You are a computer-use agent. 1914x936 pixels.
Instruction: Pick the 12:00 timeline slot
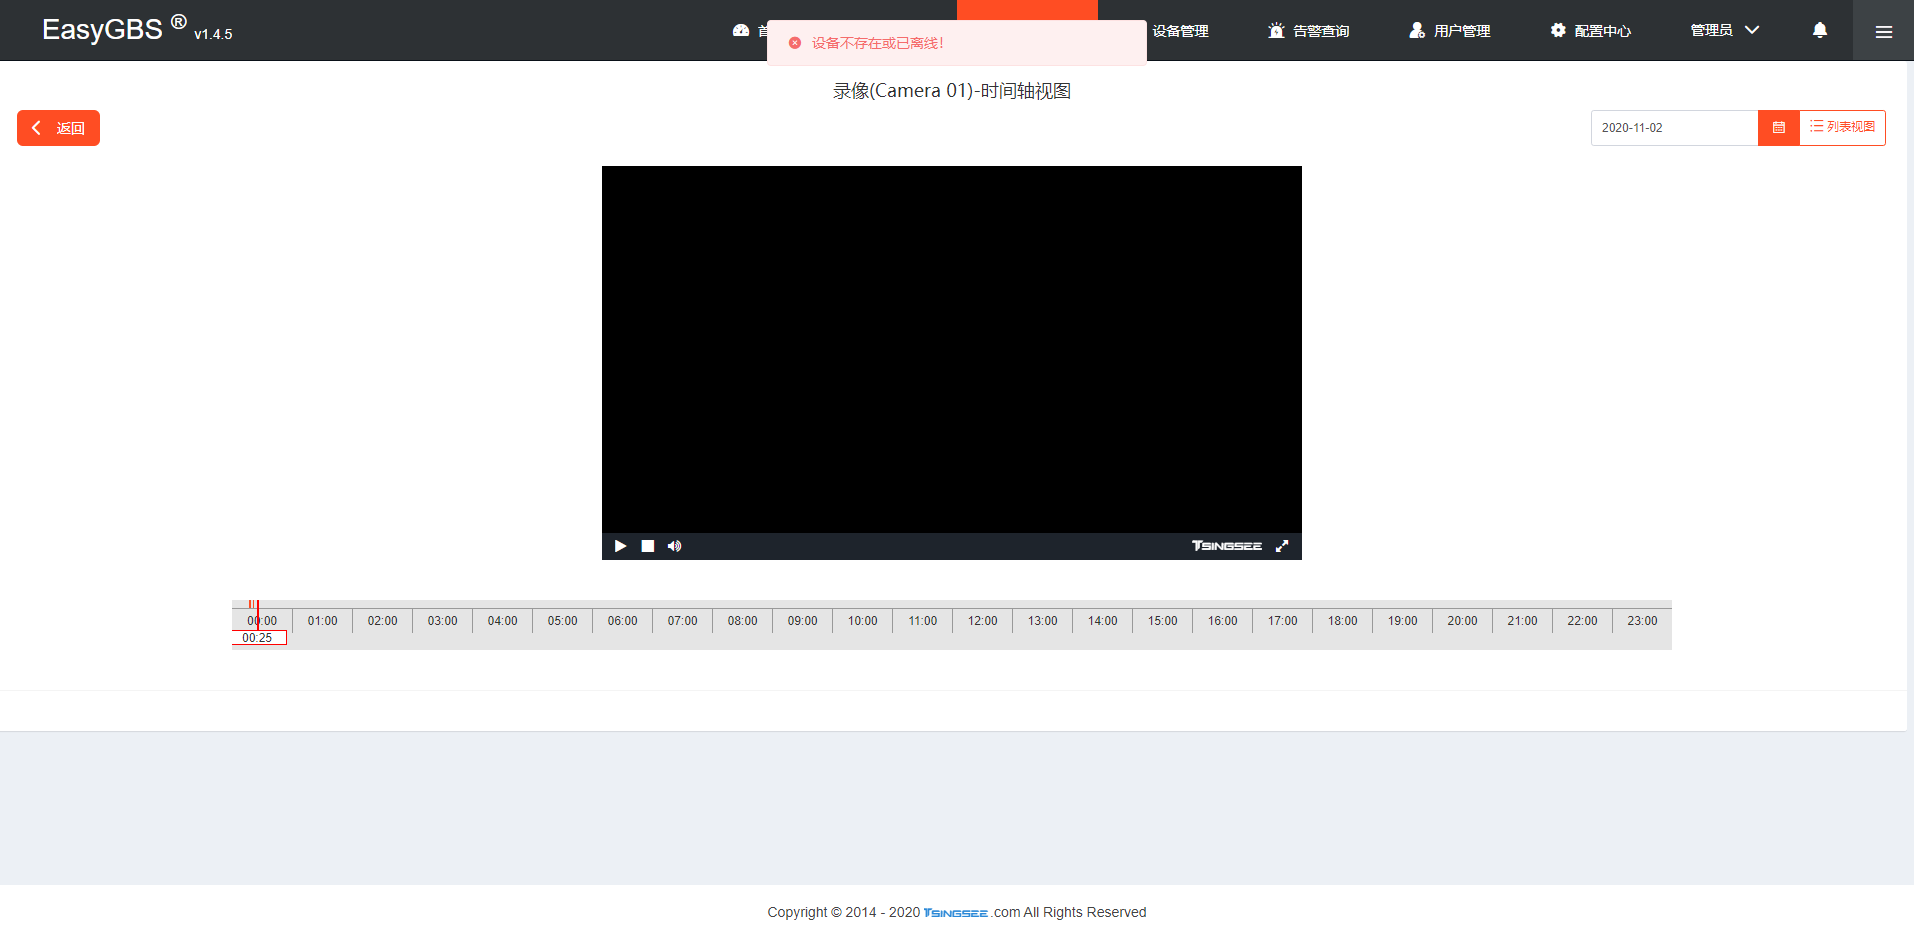[x=982, y=621]
